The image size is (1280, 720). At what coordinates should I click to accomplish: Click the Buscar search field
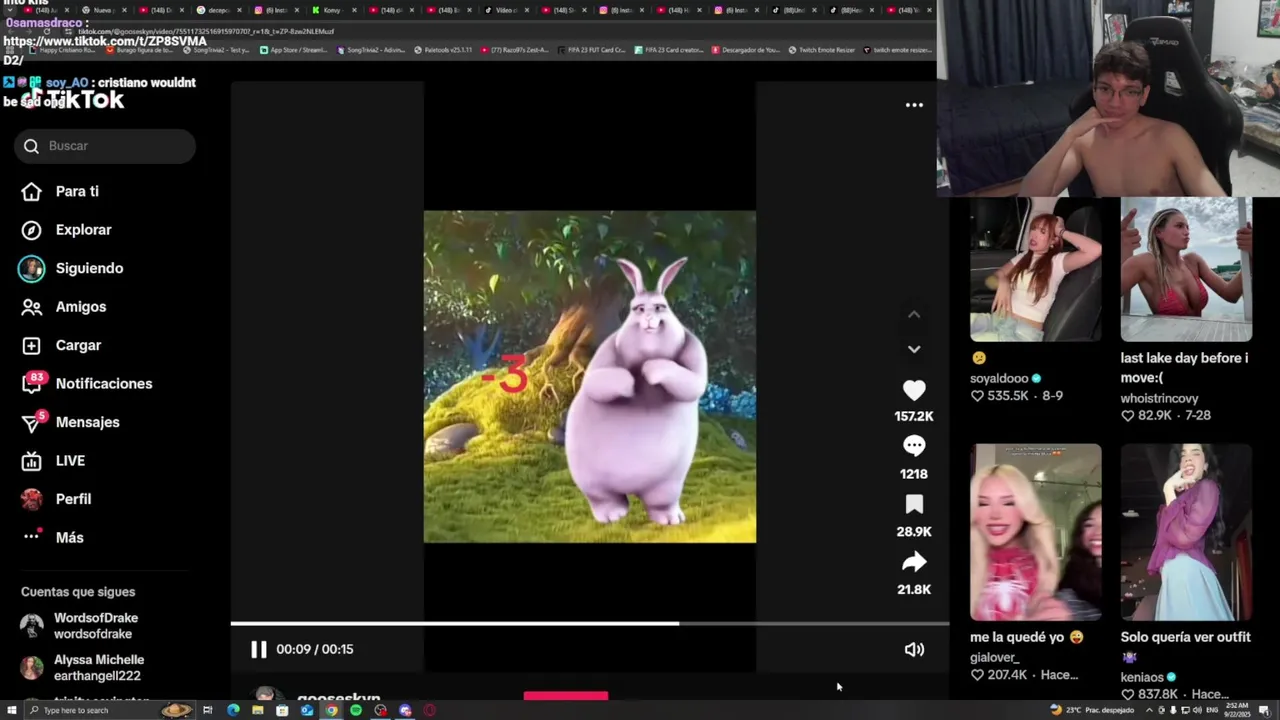tap(105, 146)
